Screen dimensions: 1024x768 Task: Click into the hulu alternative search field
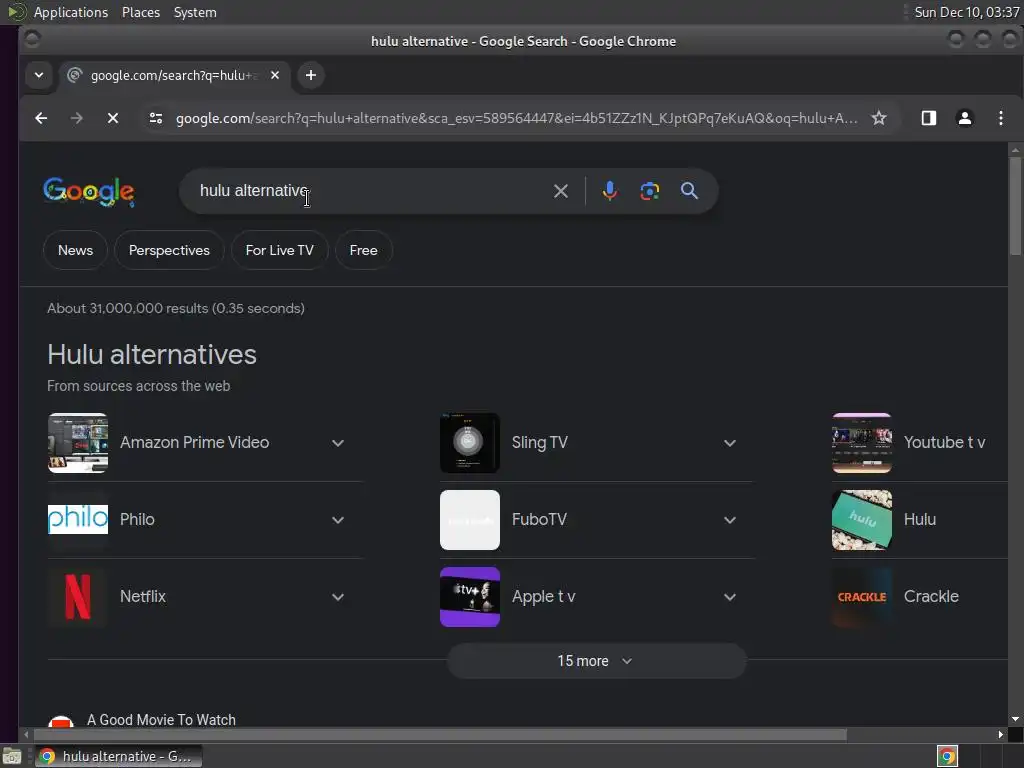pyautogui.click(x=372, y=191)
